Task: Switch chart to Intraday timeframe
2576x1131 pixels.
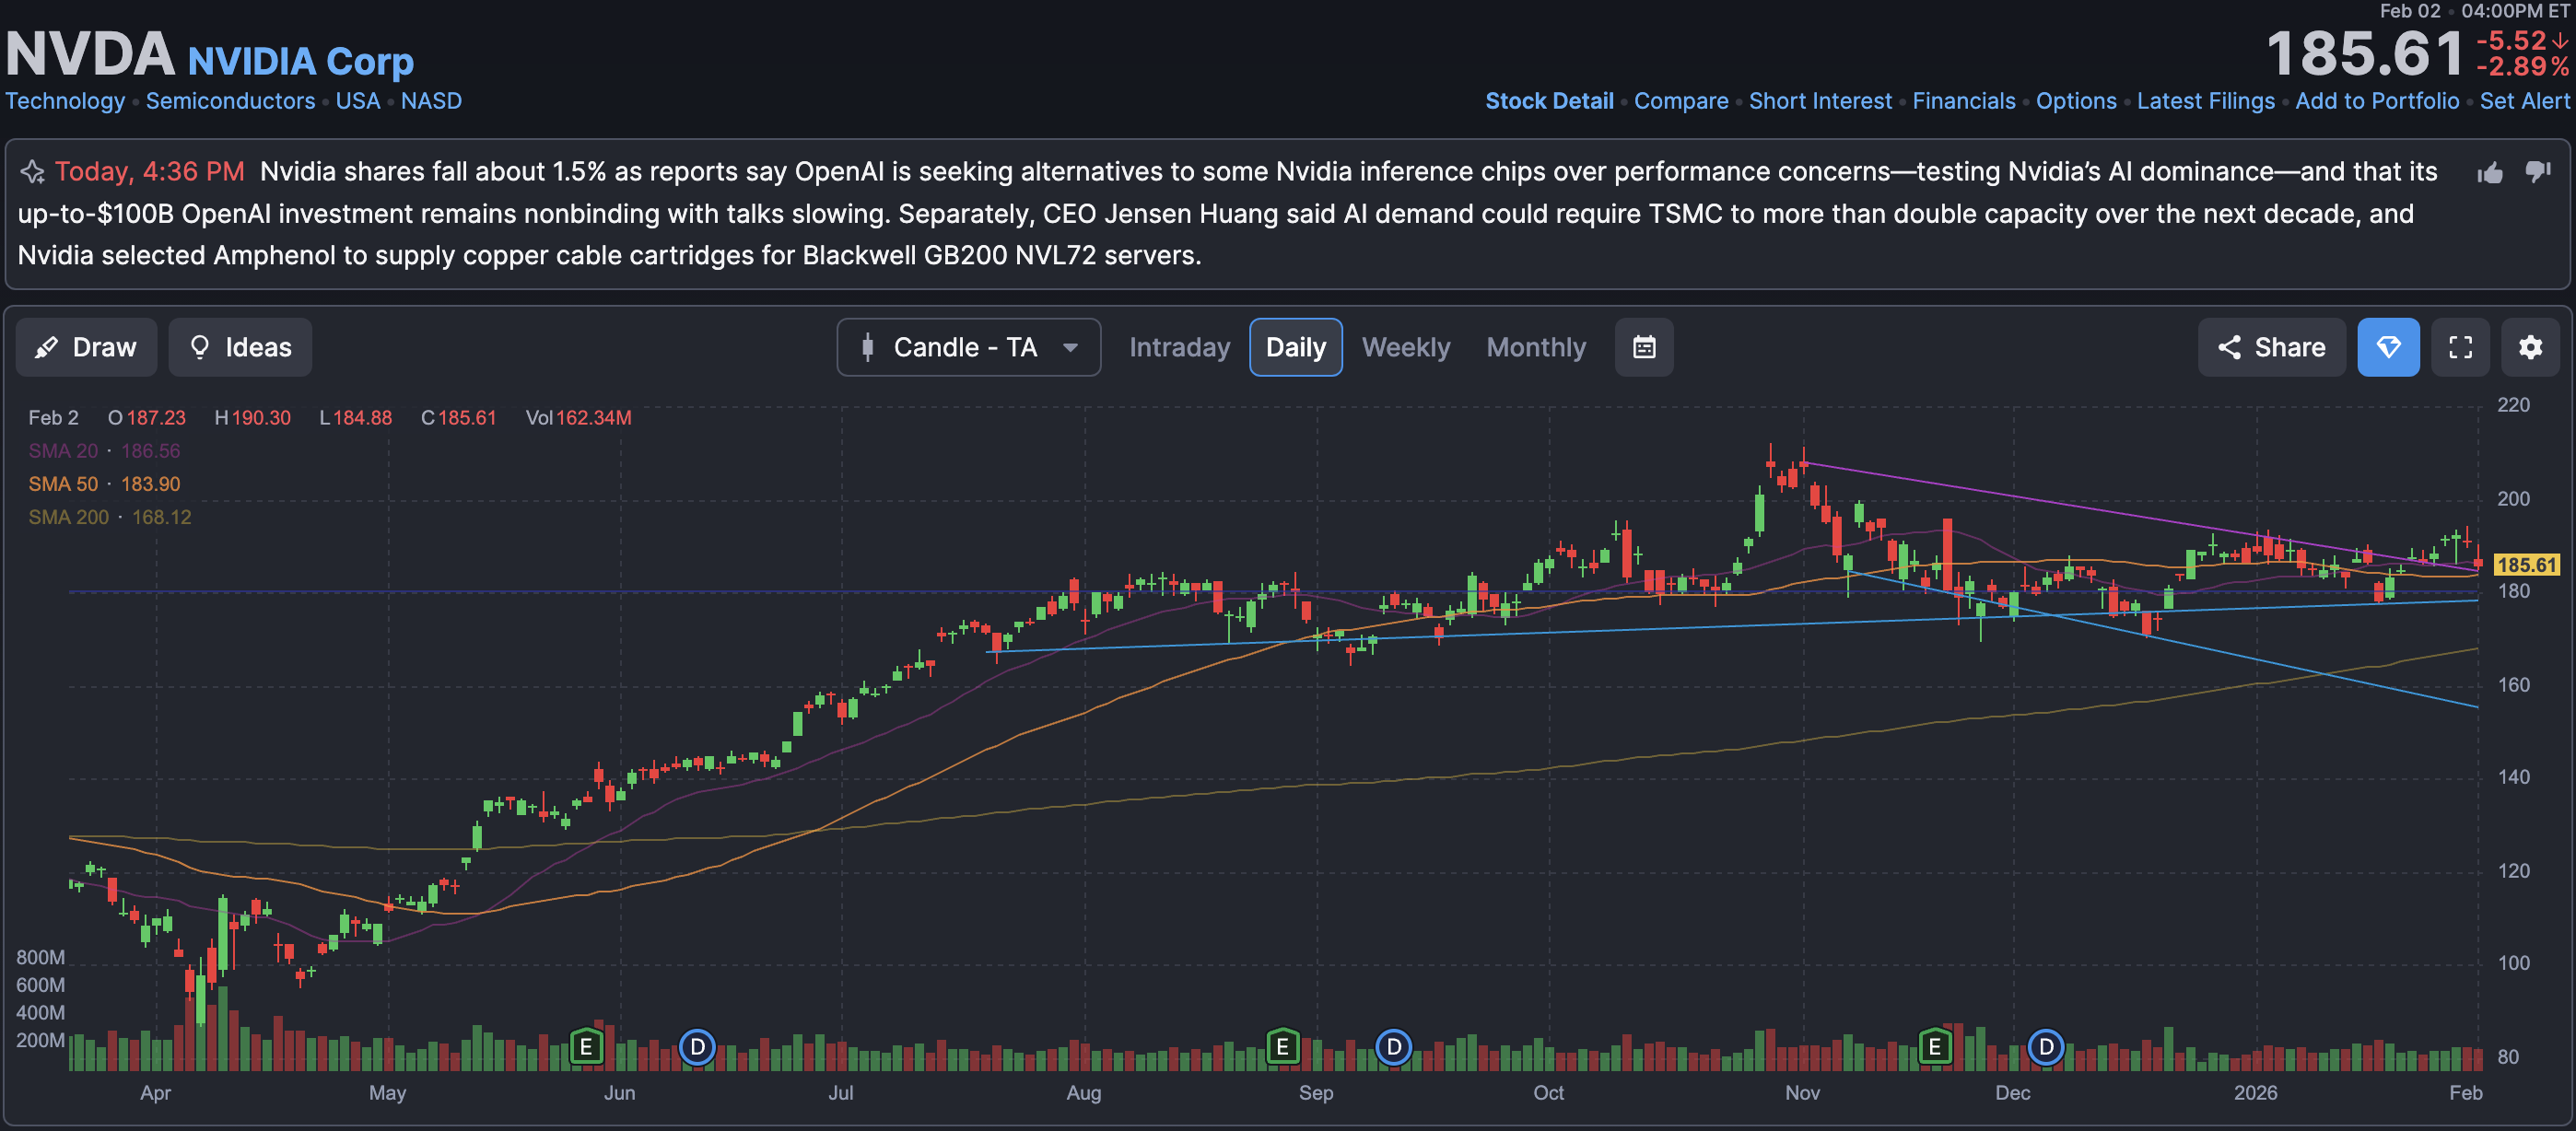Action: (x=1179, y=347)
